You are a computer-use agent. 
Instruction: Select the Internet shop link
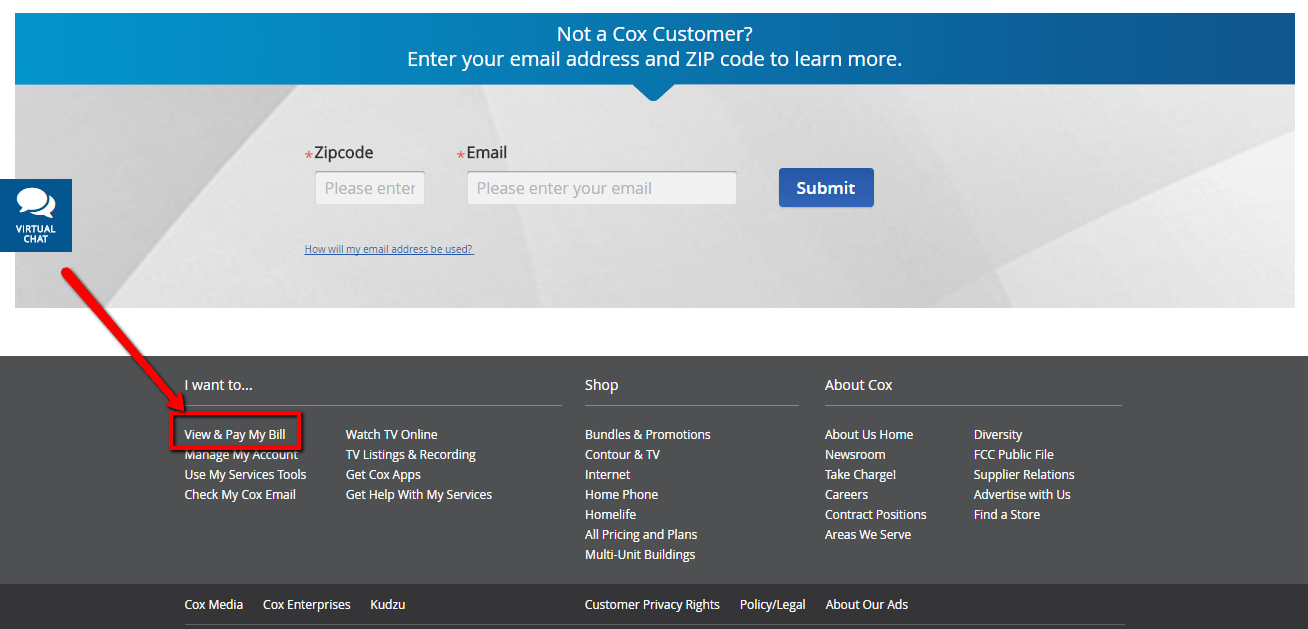[x=607, y=474]
